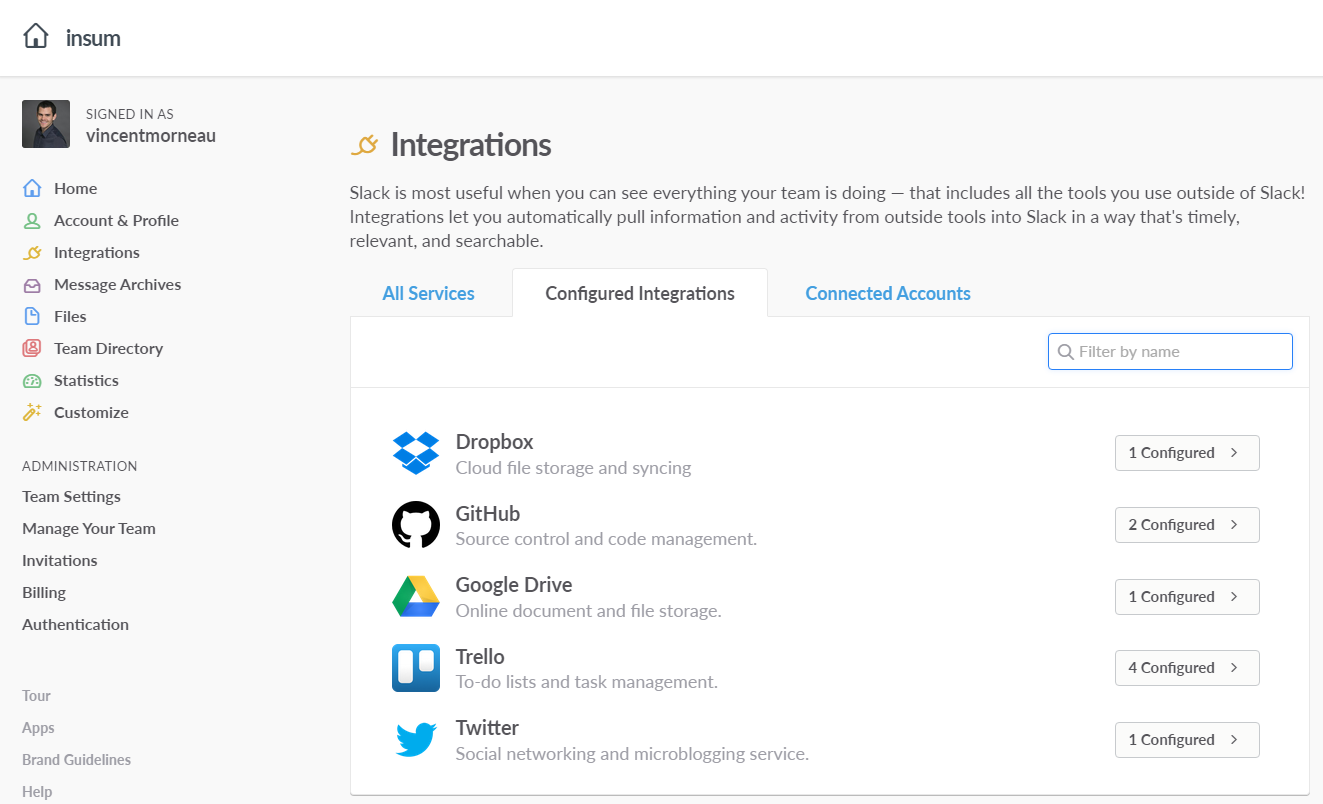The width and height of the screenshot is (1323, 804).
Task: Click the Twitter bird logo
Action: [416, 740]
